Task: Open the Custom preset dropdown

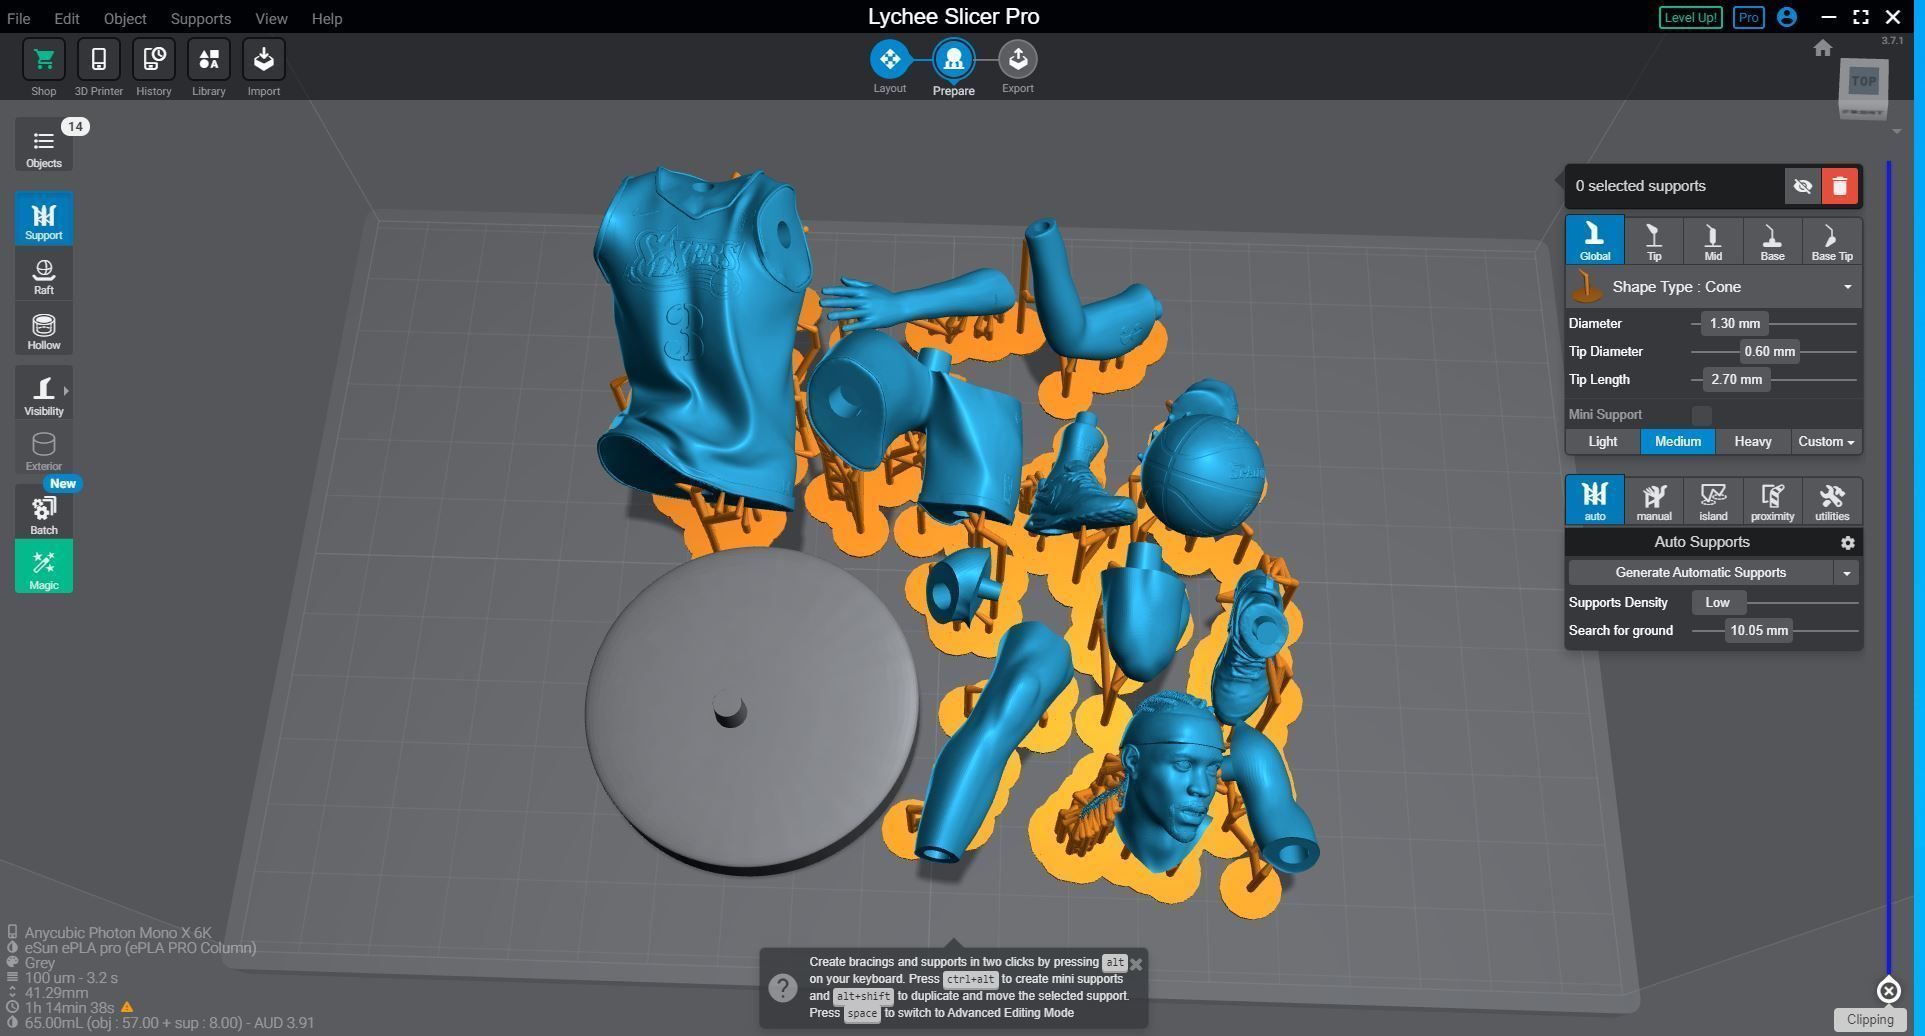Action: 1826,442
